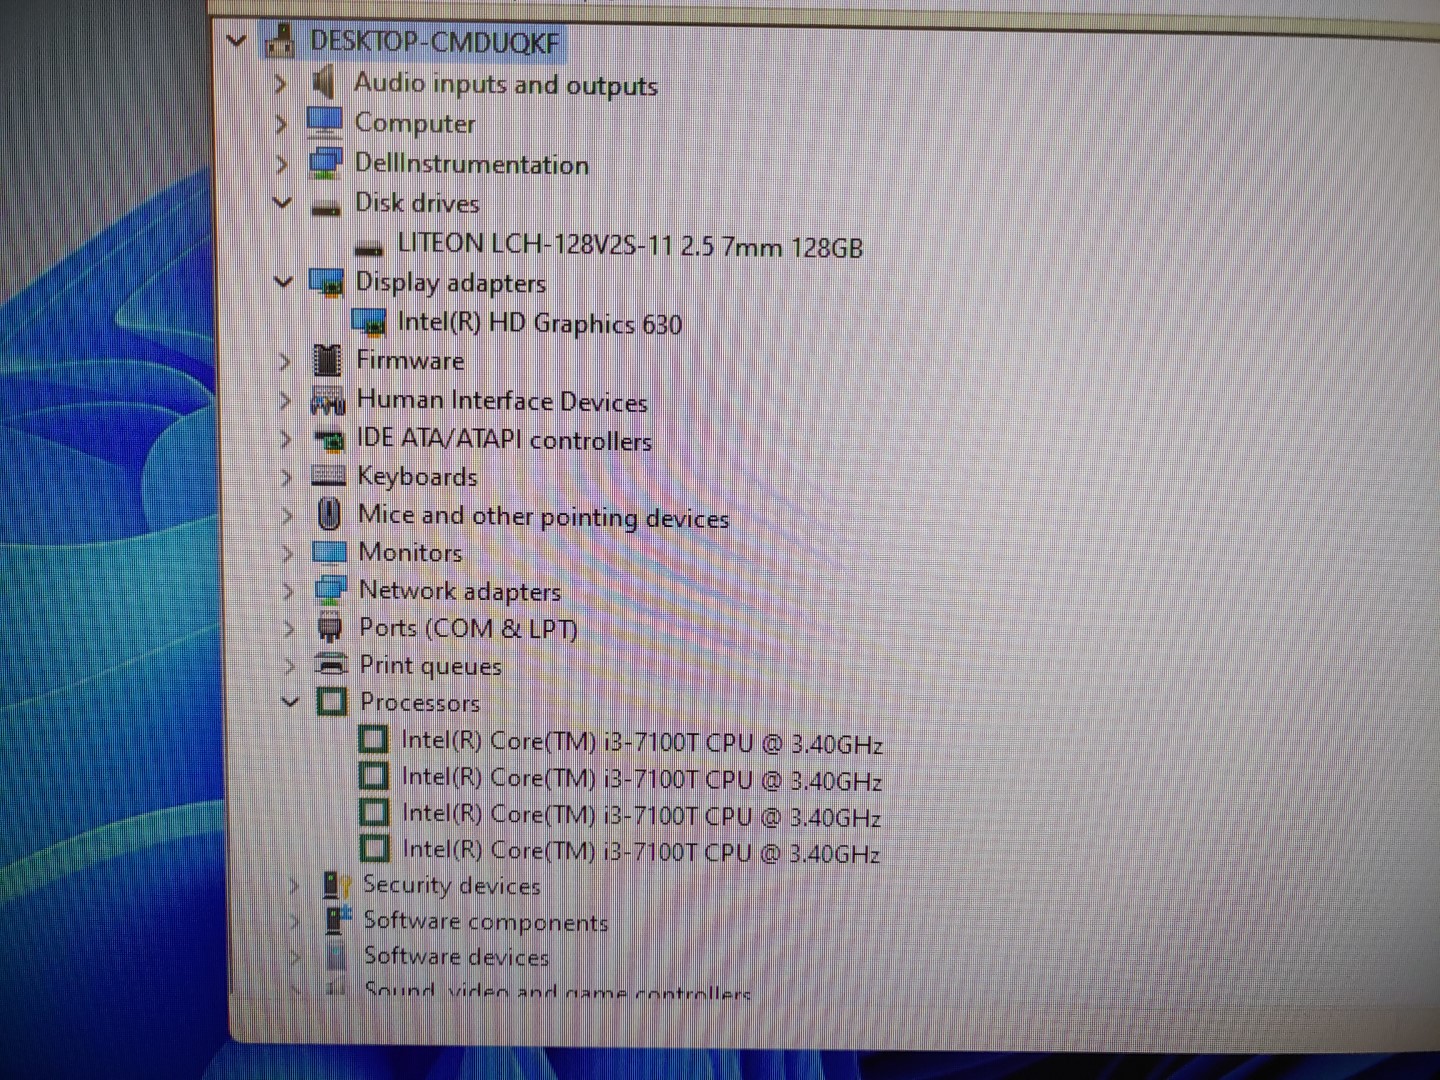The height and width of the screenshot is (1080, 1440).
Task: Click the Keyboards category icon
Action: click(x=328, y=476)
